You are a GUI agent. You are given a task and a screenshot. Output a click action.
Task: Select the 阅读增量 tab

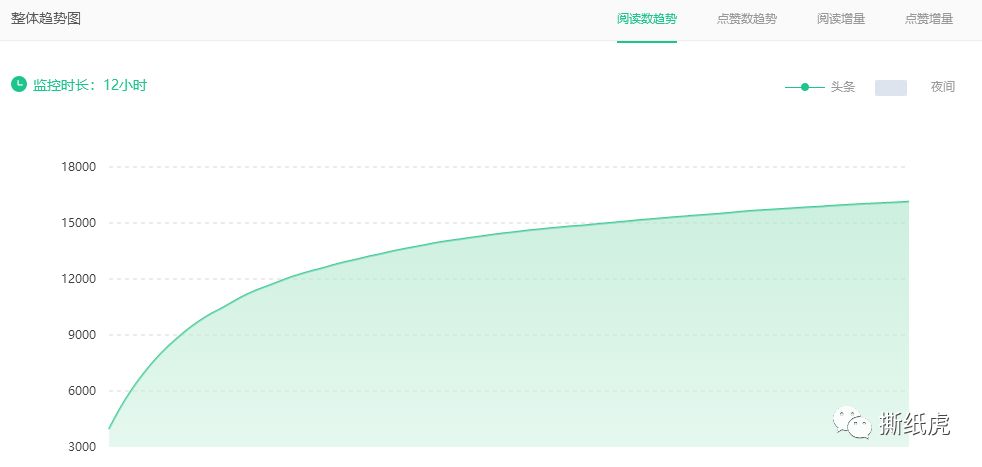tap(841, 19)
